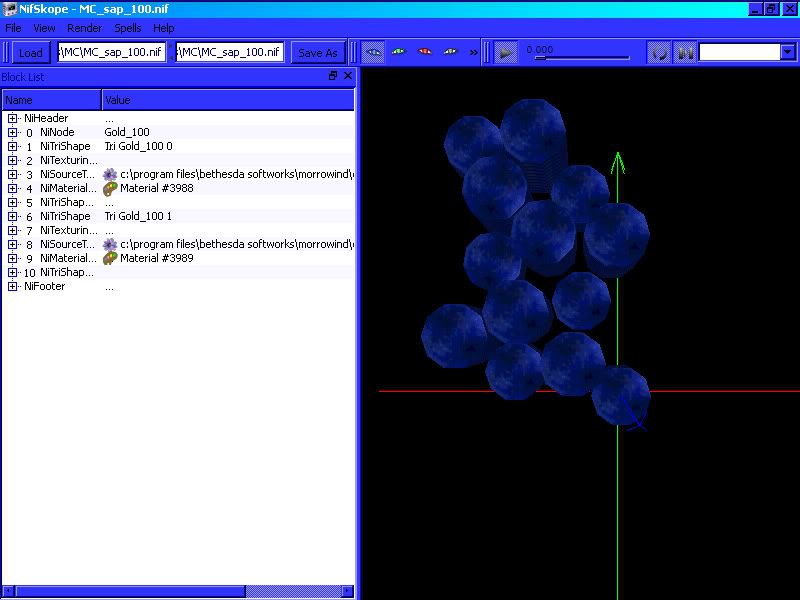Select the green eye view button
The height and width of the screenshot is (600, 800).
398,52
